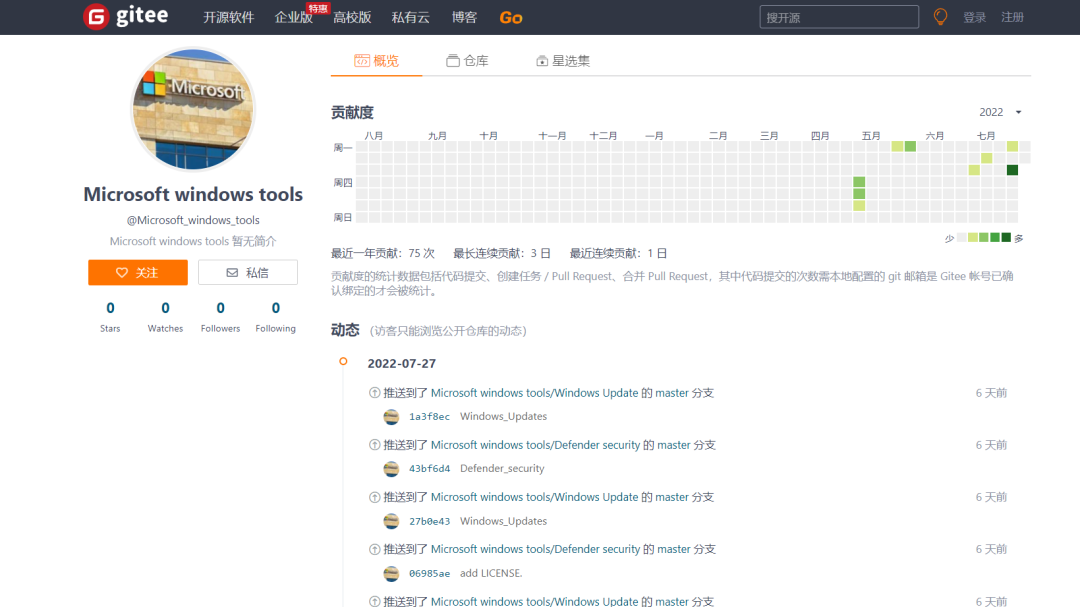Click the 最近连续贡献: 1 日 statistic

[619, 254]
